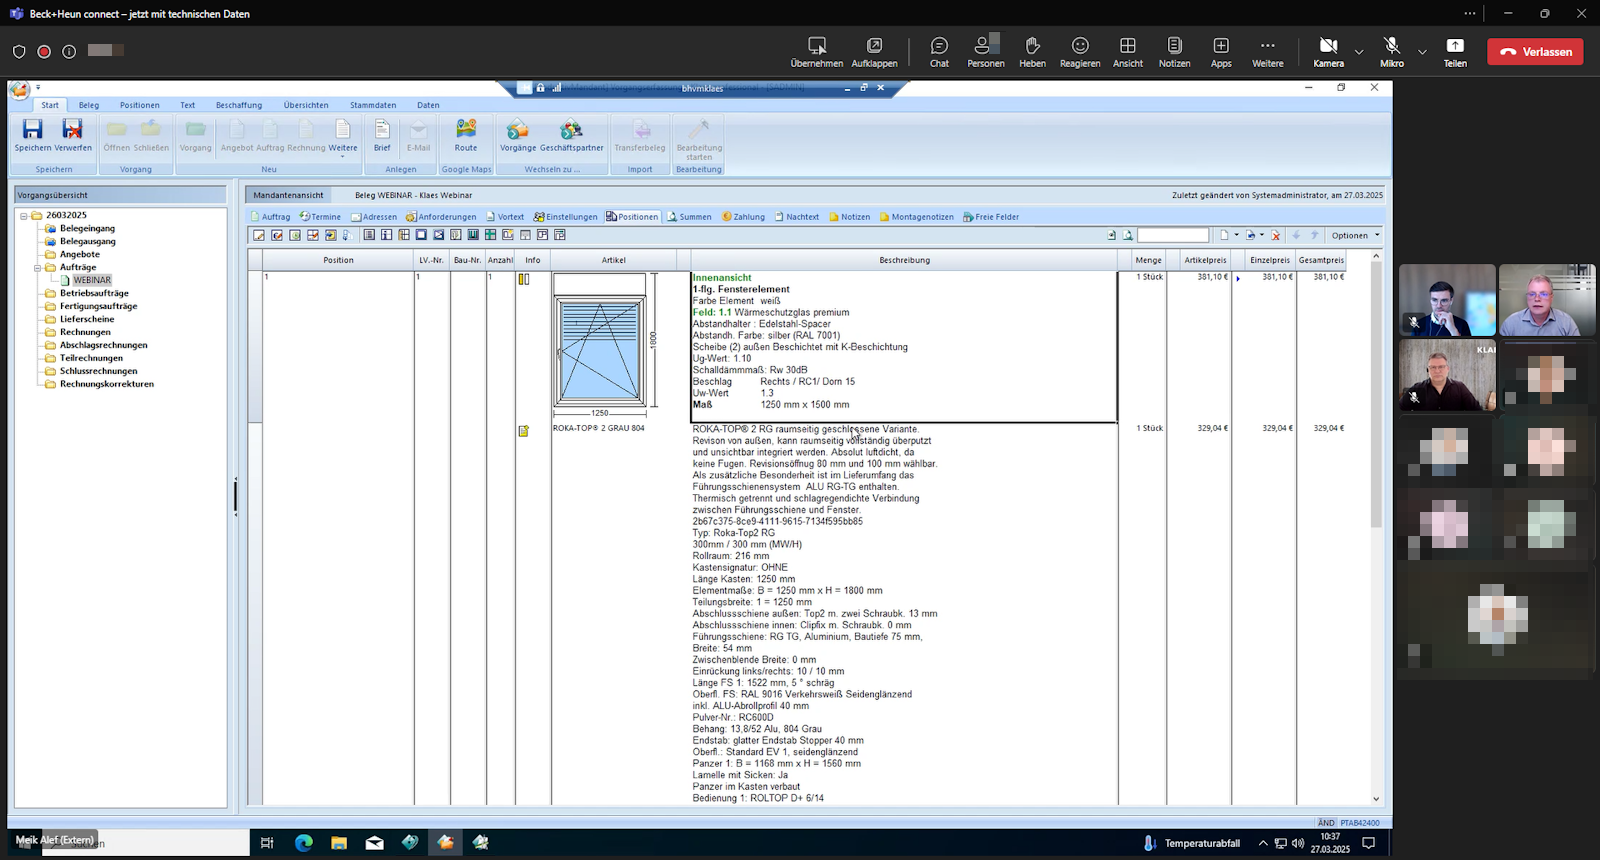Create a new Brief letter
This screenshot has height=860, width=1600.
coord(382,135)
